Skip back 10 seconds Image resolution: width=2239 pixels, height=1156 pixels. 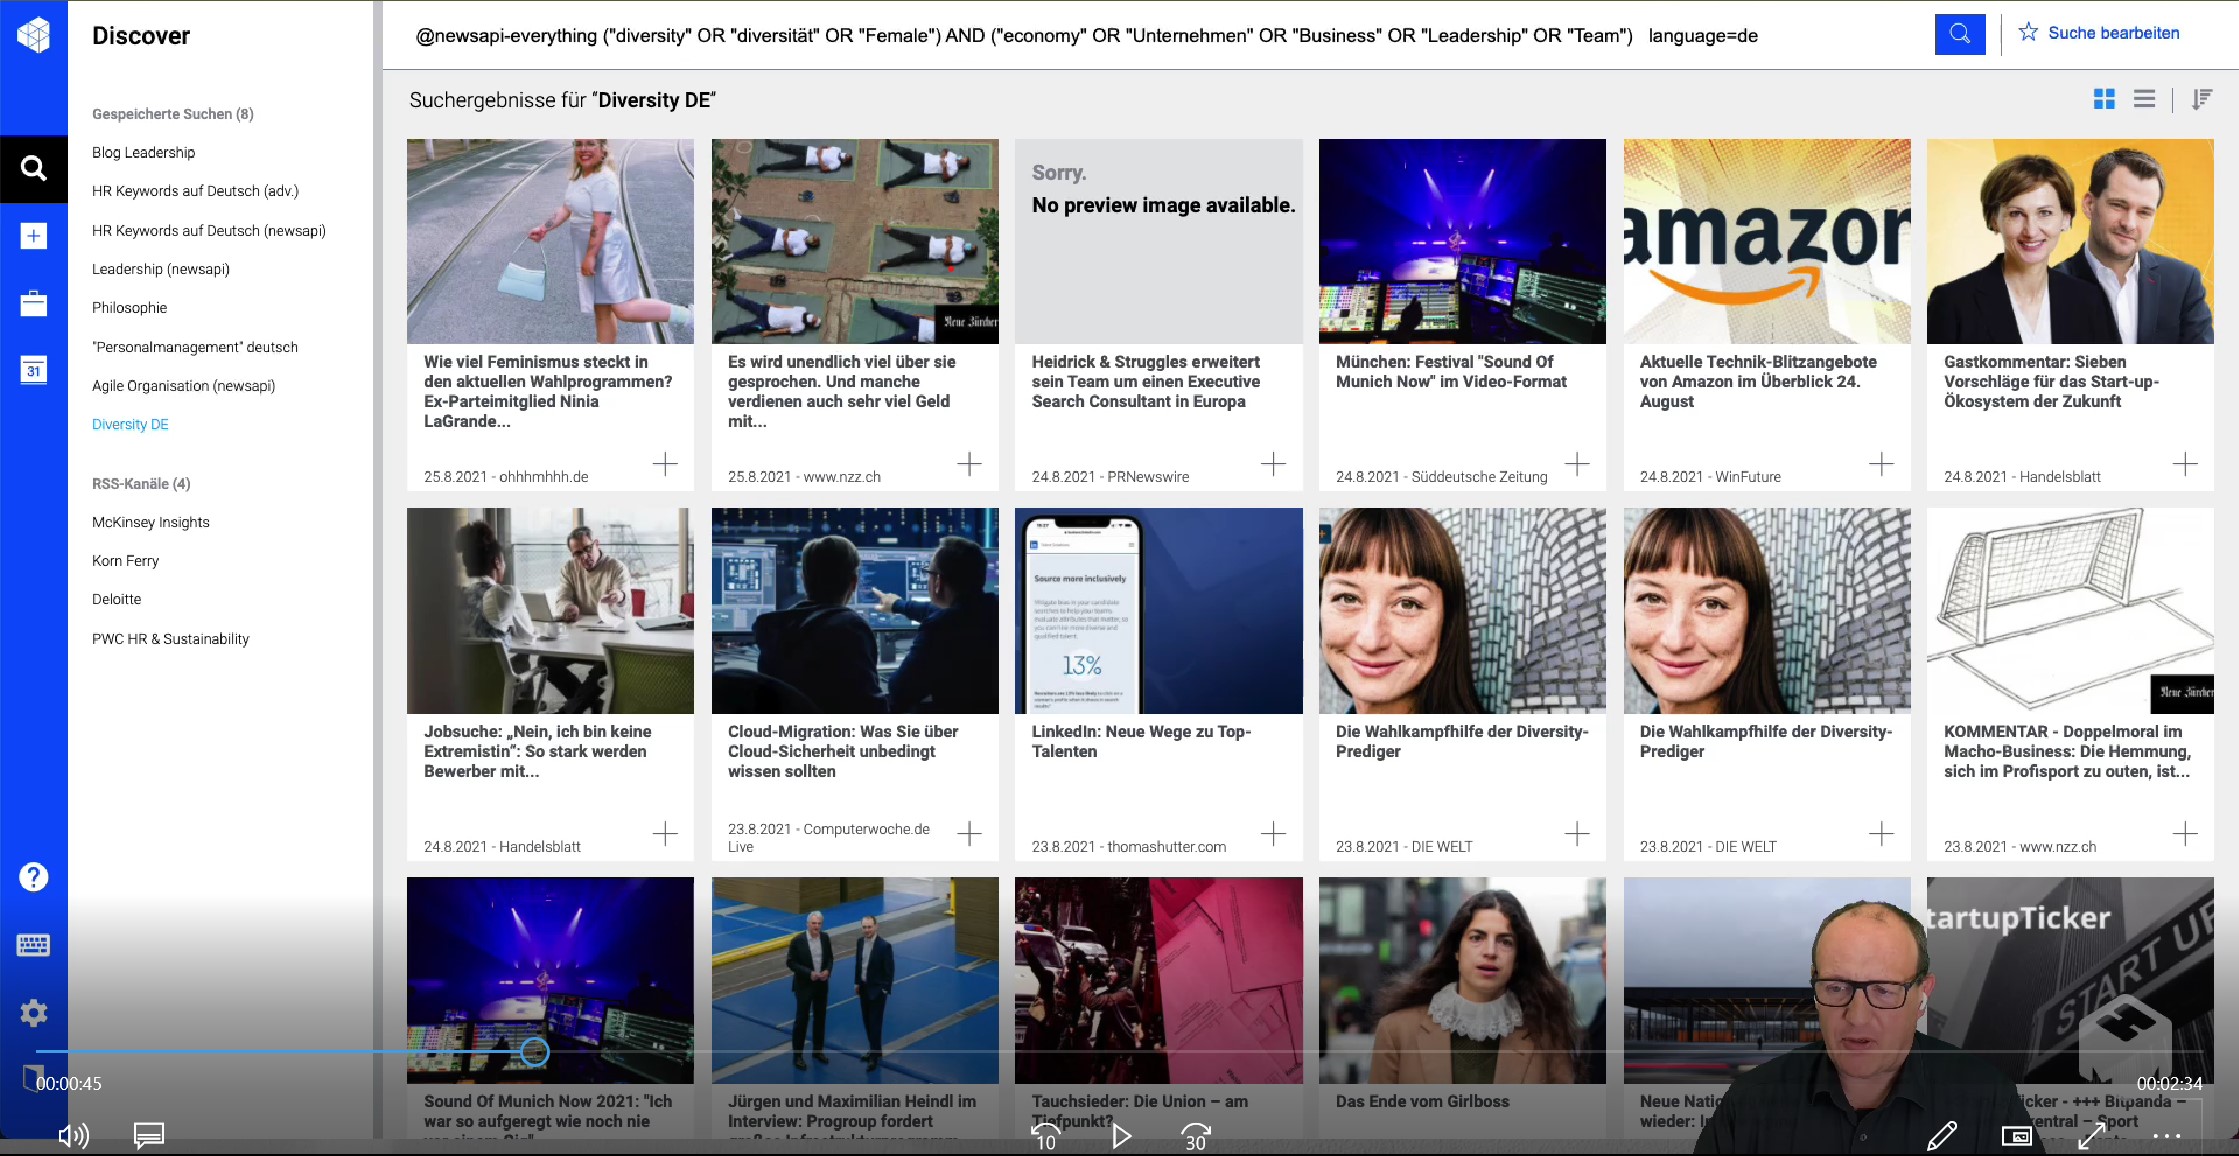tap(1045, 1136)
